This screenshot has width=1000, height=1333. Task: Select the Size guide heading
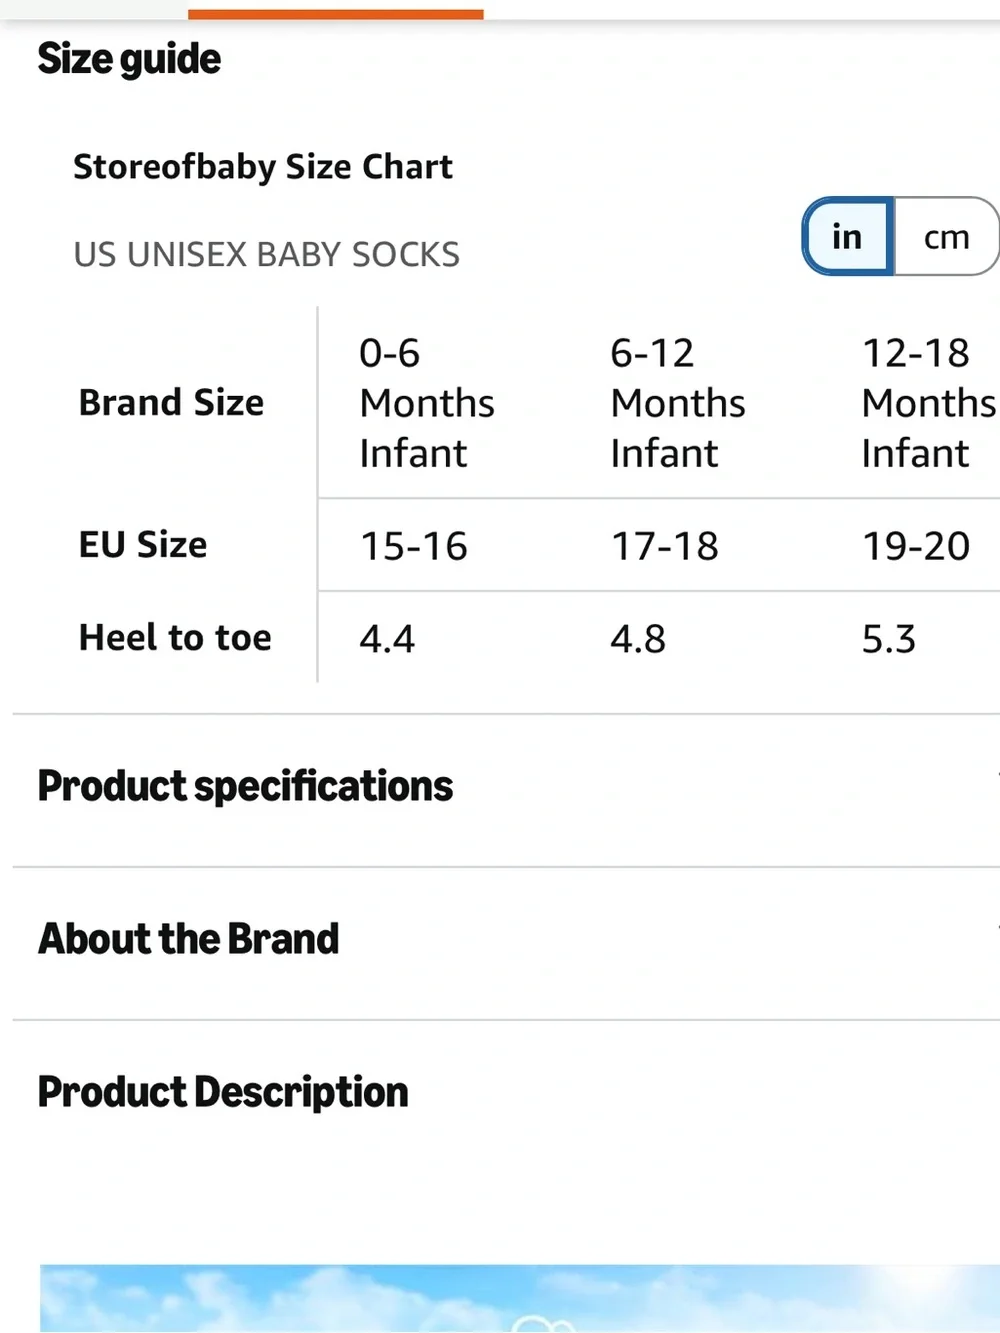tap(129, 59)
